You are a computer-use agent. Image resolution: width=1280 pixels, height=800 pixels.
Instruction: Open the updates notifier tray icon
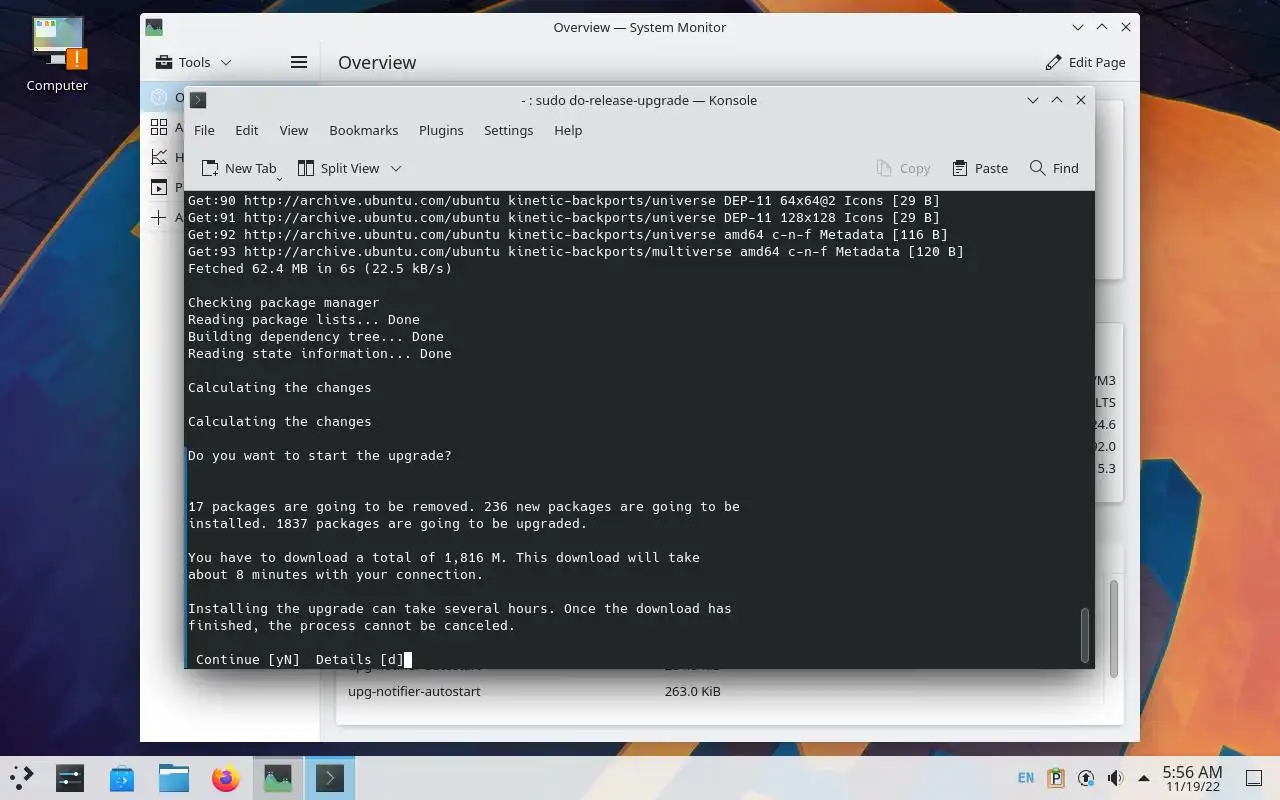1086,777
